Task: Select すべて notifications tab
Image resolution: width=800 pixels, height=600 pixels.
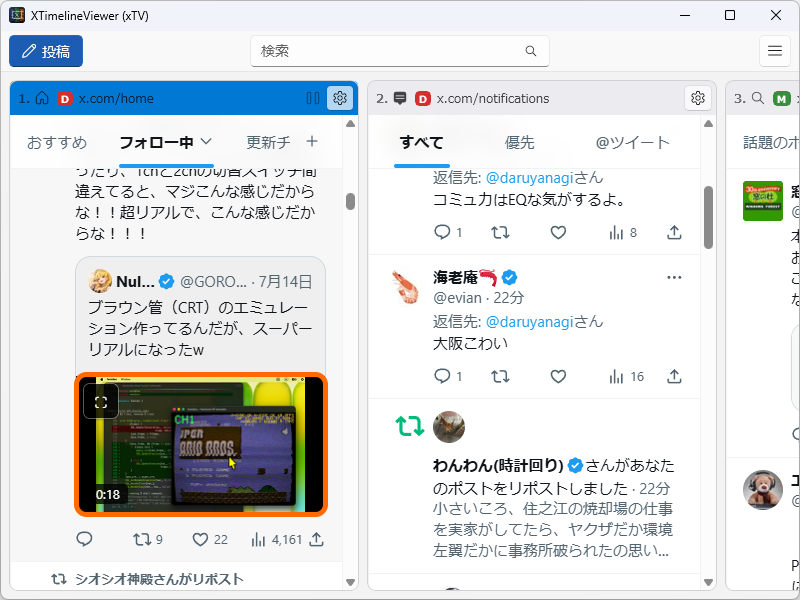Action: tap(421, 142)
